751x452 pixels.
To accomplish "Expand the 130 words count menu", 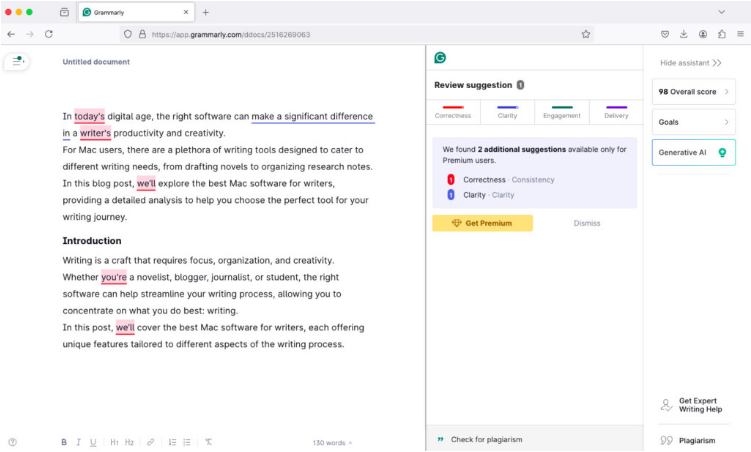I will pyautogui.click(x=332, y=441).
